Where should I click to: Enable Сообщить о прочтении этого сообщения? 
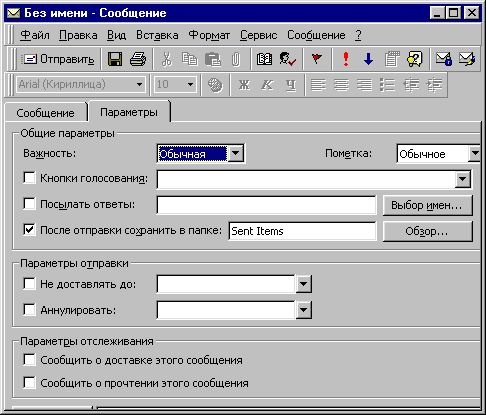pos(29,382)
